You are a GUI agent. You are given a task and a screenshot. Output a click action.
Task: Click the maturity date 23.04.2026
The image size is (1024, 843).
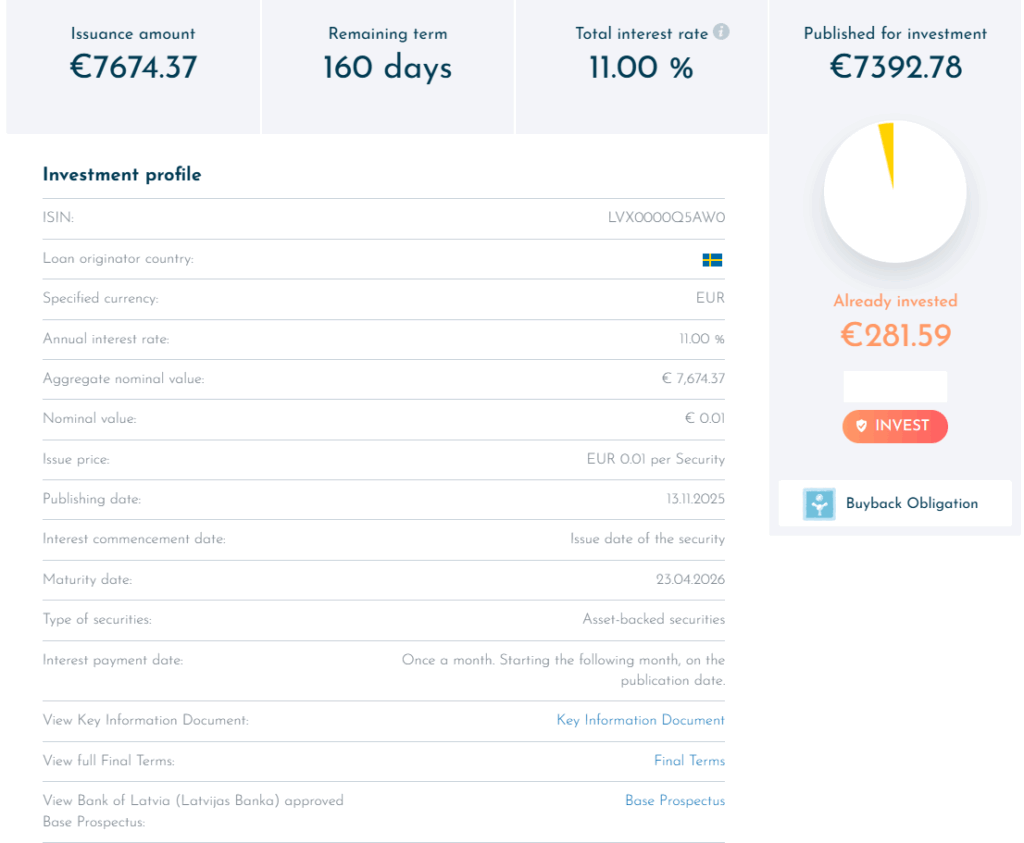coord(690,580)
